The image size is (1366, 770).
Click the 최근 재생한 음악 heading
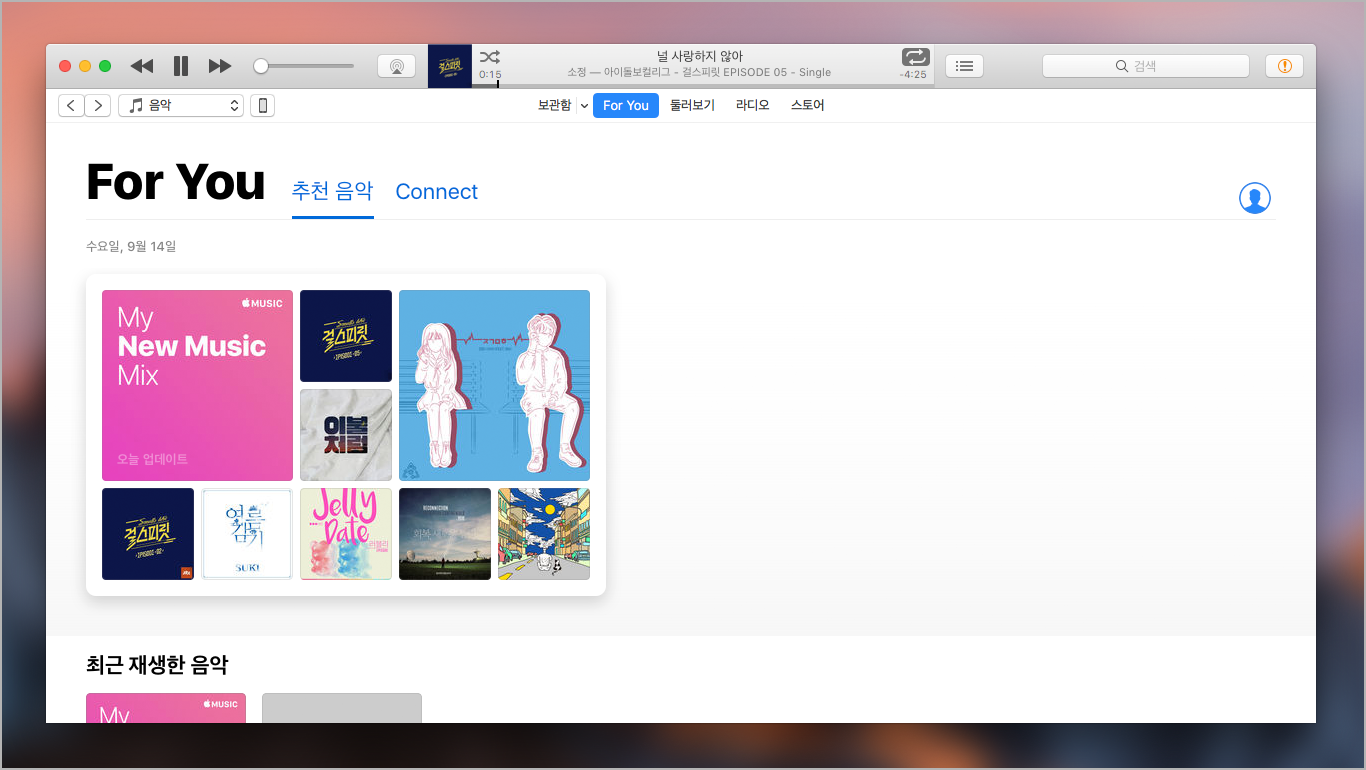coord(157,664)
